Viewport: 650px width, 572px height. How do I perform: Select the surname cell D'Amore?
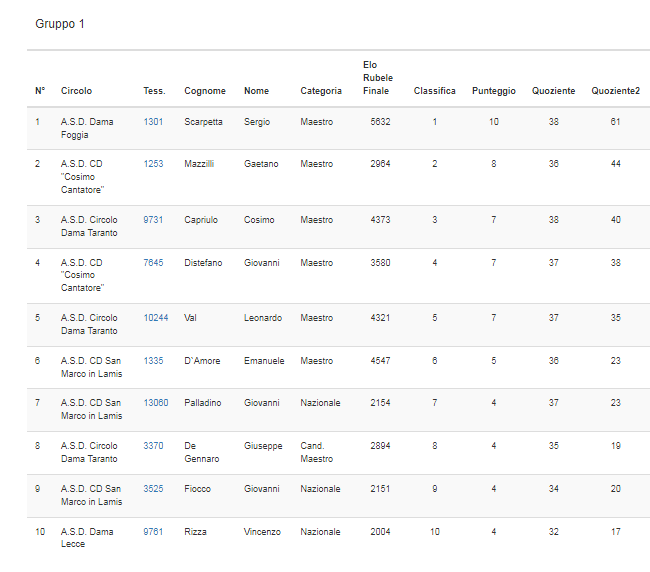202,361
